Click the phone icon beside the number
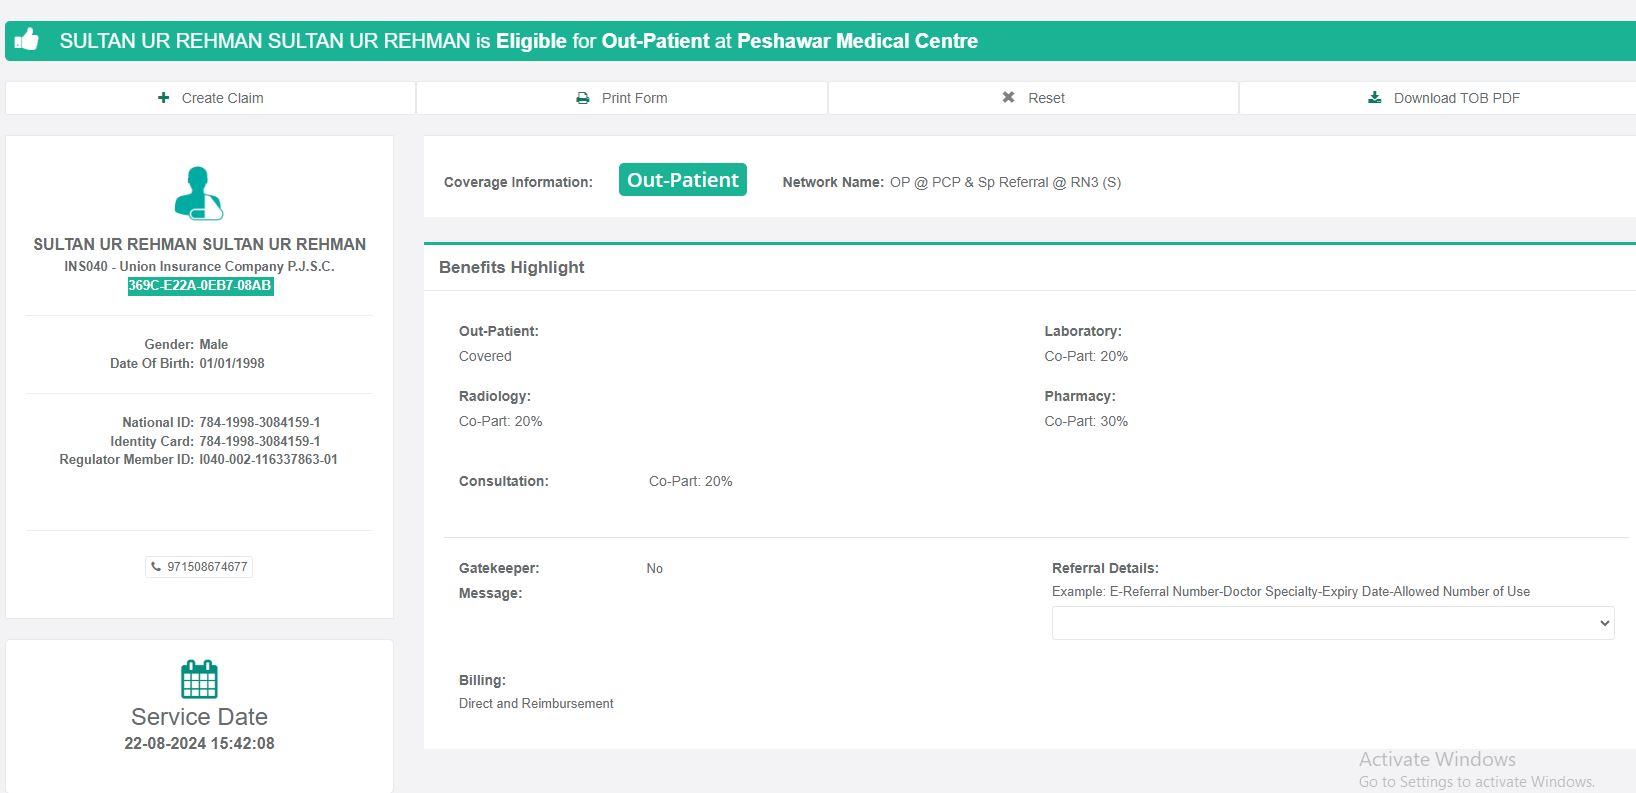The image size is (1636, 793). [156, 567]
